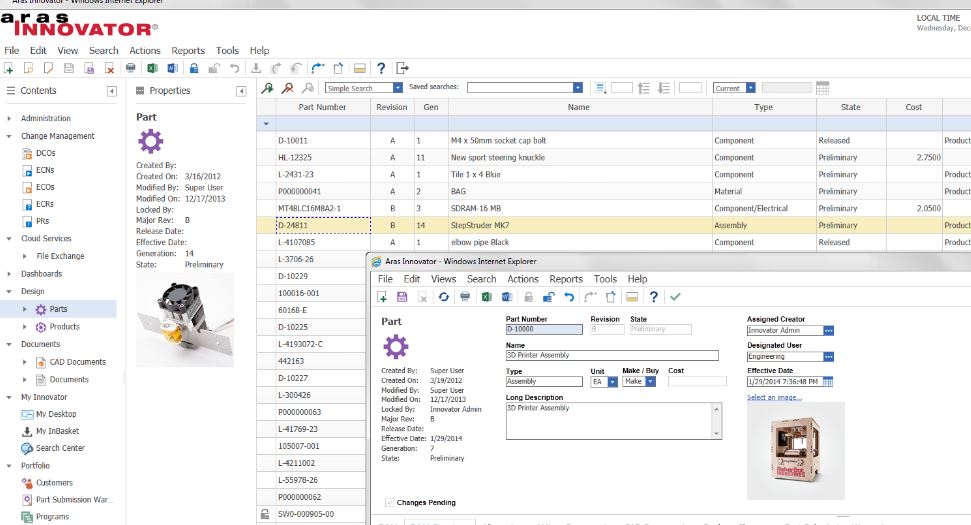Click the Name field 3D Printer Assembly
This screenshot has width=971, height=525.
pos(612,355)
